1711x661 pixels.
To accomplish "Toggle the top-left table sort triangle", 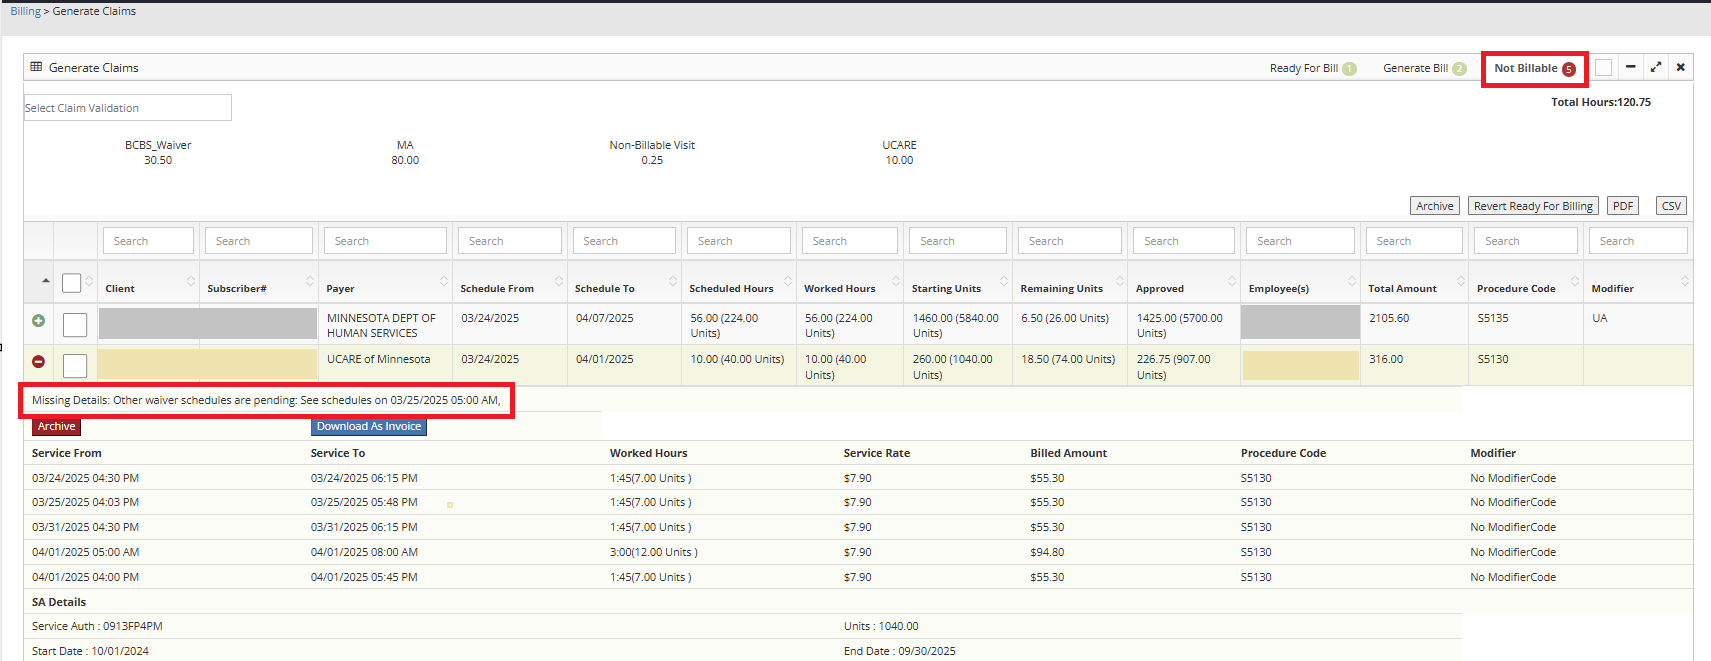I will tap(45, 281).
